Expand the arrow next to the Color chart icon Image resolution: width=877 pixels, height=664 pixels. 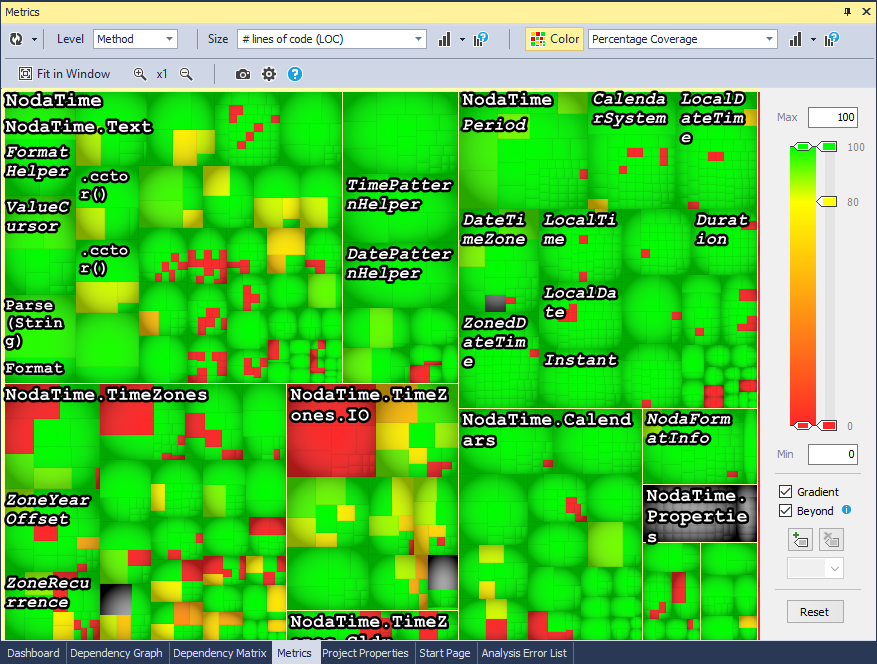click(813, 40)
